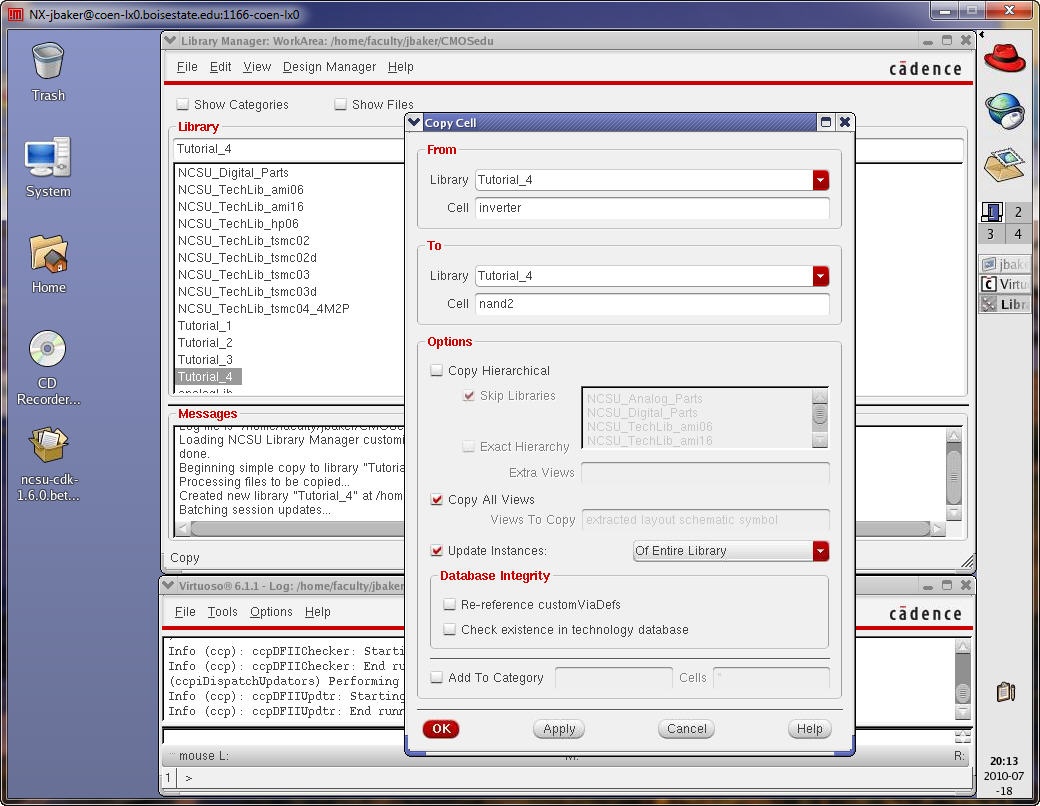
Task: Open the ncsu-cdk package icon
Action: point(47,446)
